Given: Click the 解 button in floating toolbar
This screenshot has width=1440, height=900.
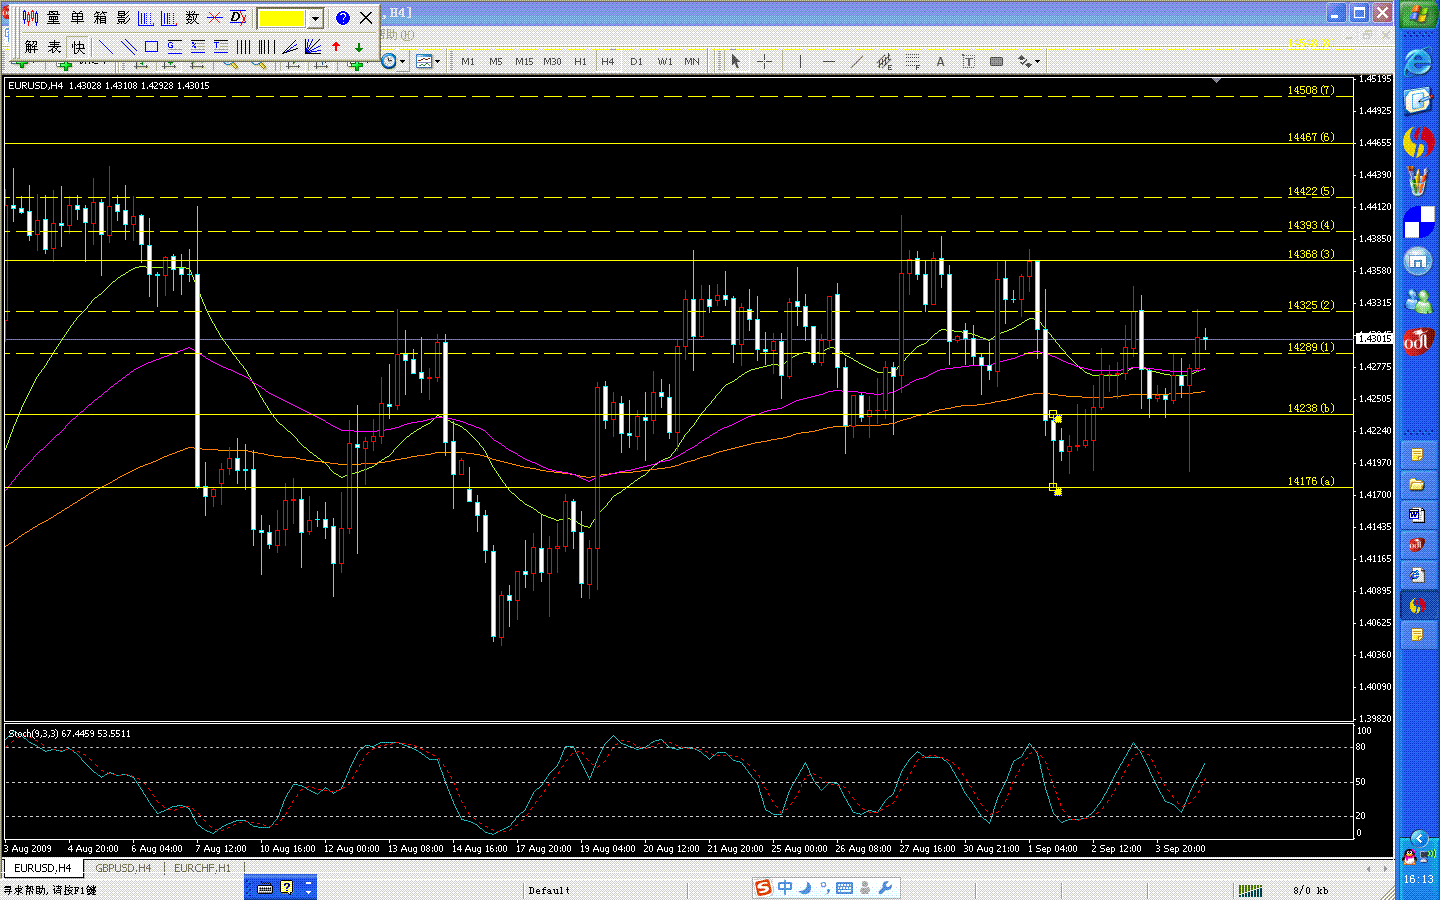Looking at the screenshot, I should [x=31, y=47].
